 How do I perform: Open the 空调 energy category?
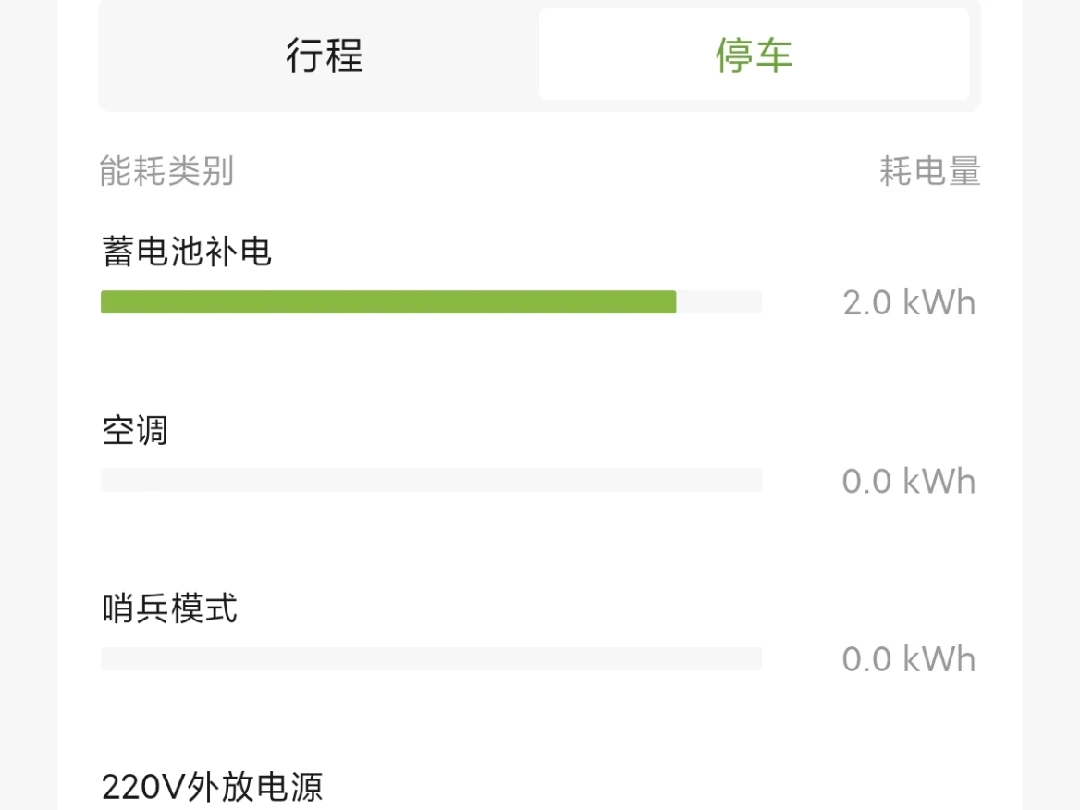click(135, 430)
